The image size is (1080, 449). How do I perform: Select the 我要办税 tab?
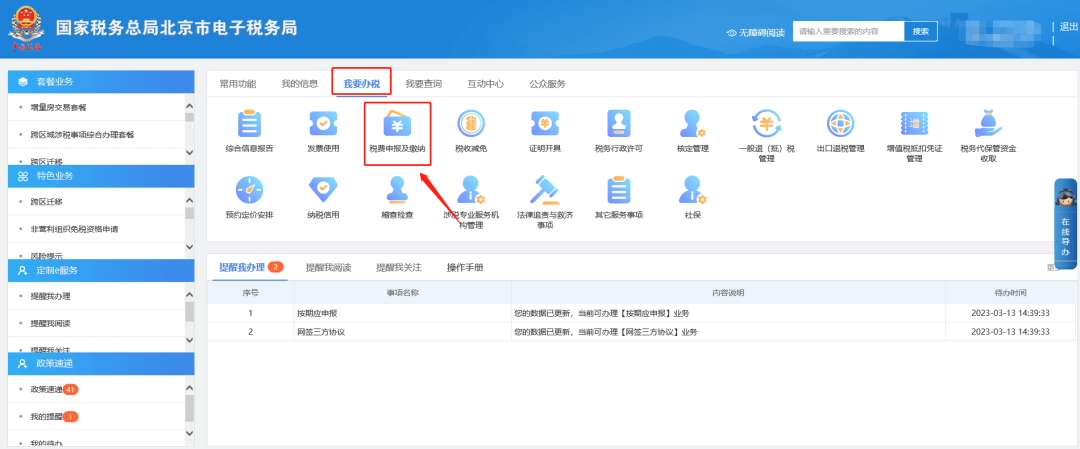[x=362, y=84]
